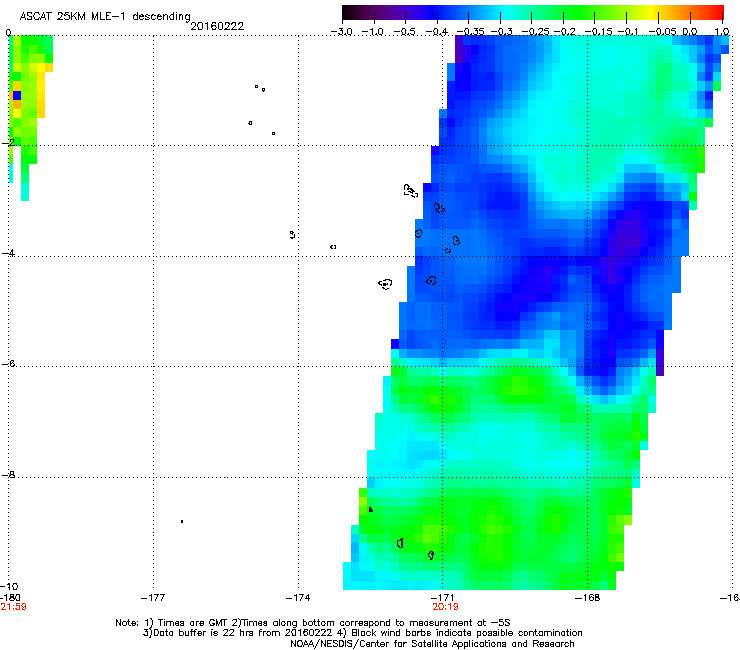Select the "-0.25" color scale label
This screenshot has width=740, height=650.
click(x=536, y=32)
